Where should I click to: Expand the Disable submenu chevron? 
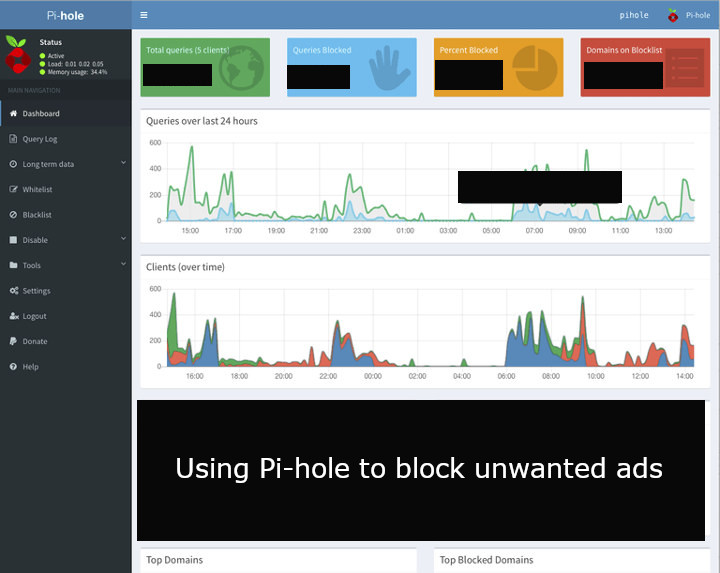[x=123, y=238]
